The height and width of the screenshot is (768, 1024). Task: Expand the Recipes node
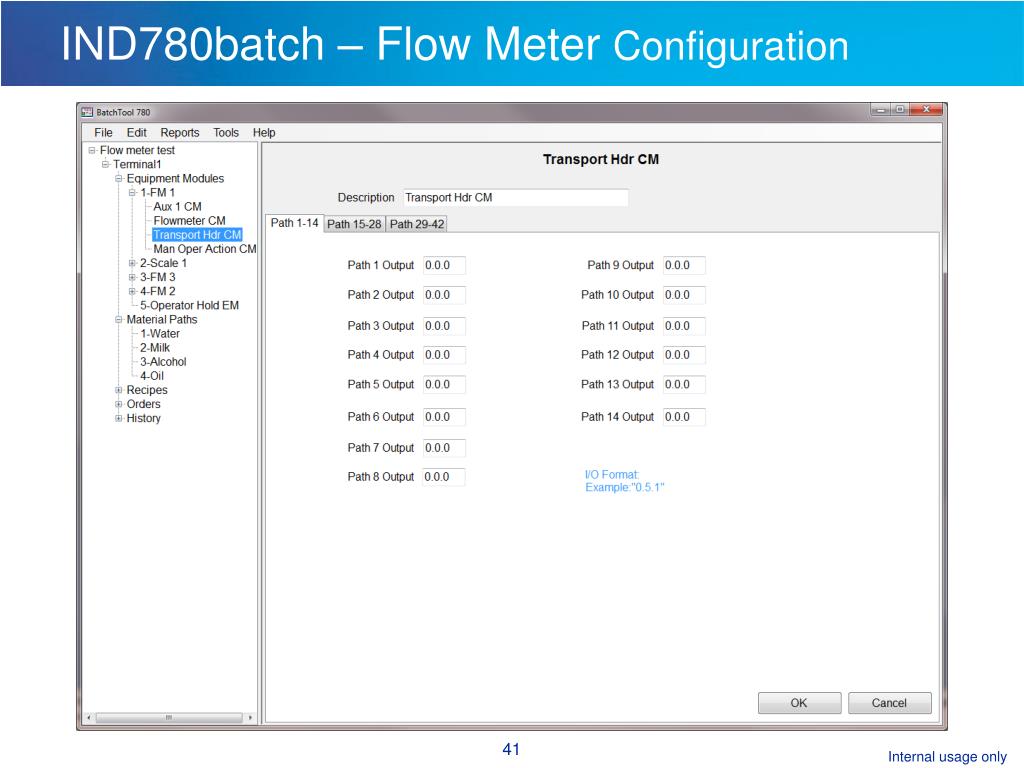[x=119, y=390]
